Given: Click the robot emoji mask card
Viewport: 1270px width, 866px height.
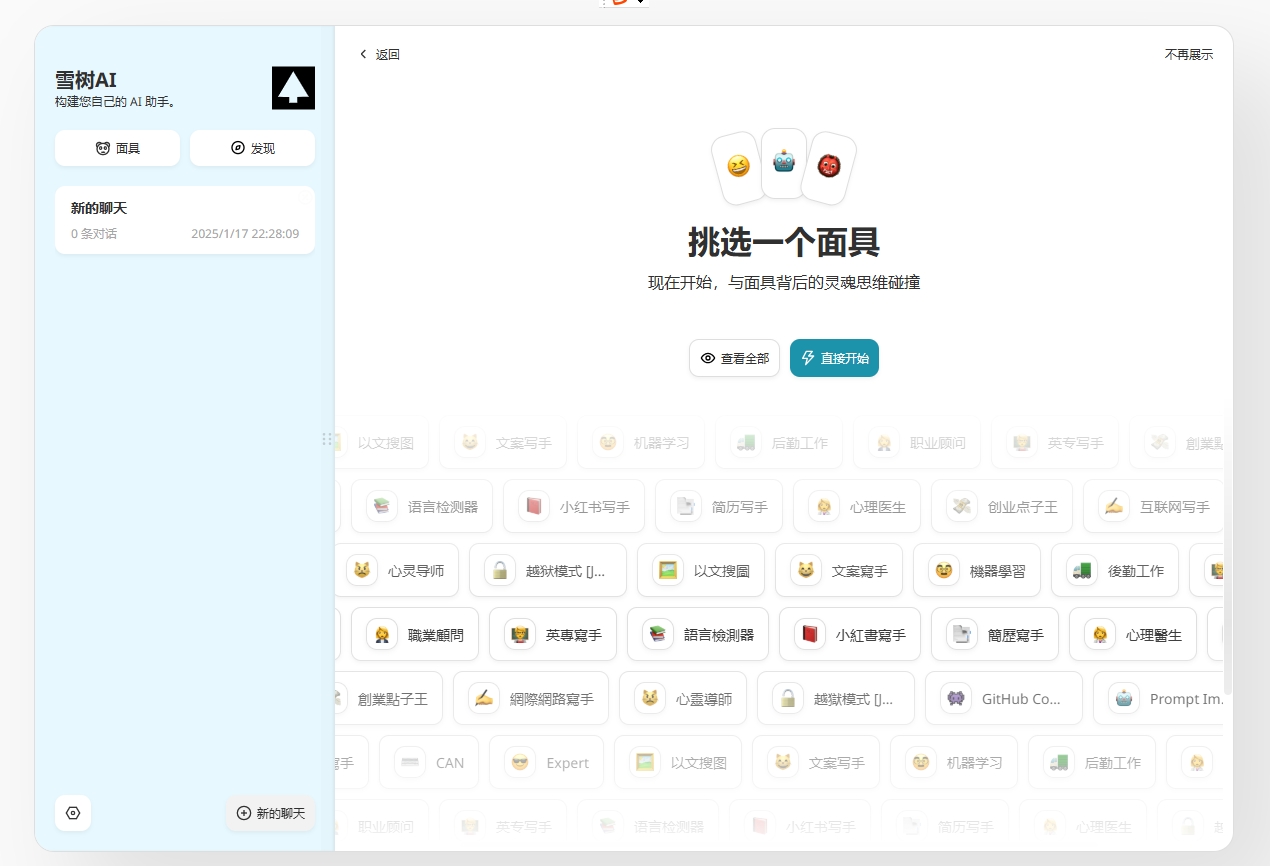Looking at the screenshot, I should [x=783, y=163].
